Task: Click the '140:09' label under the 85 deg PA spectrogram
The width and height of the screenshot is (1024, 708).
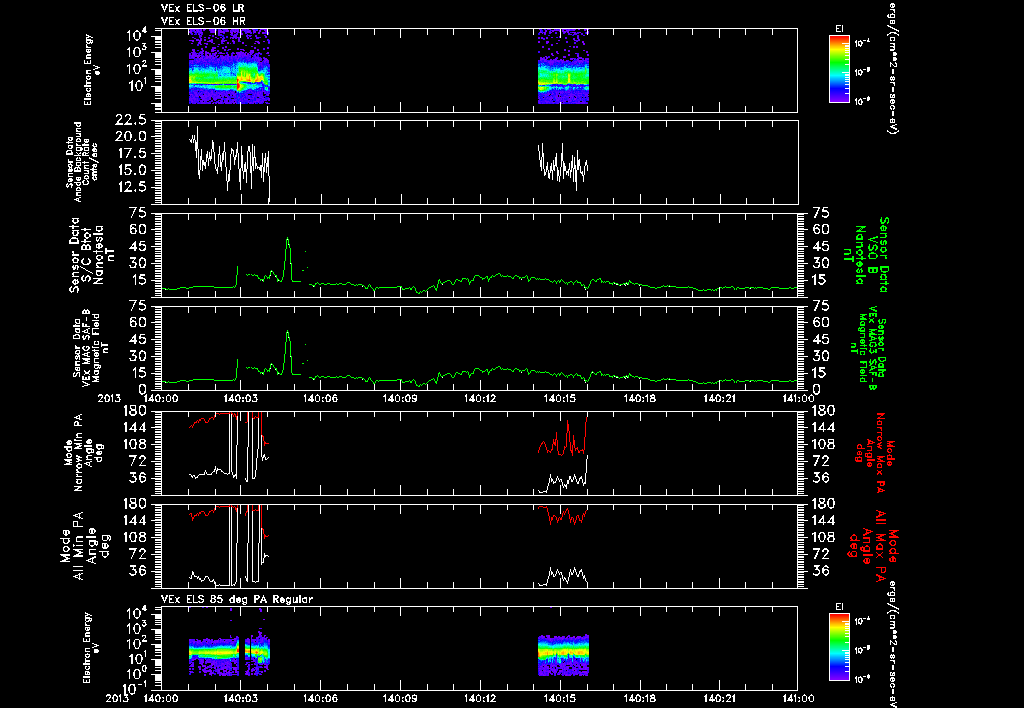Action: click(x=400, y=698)
